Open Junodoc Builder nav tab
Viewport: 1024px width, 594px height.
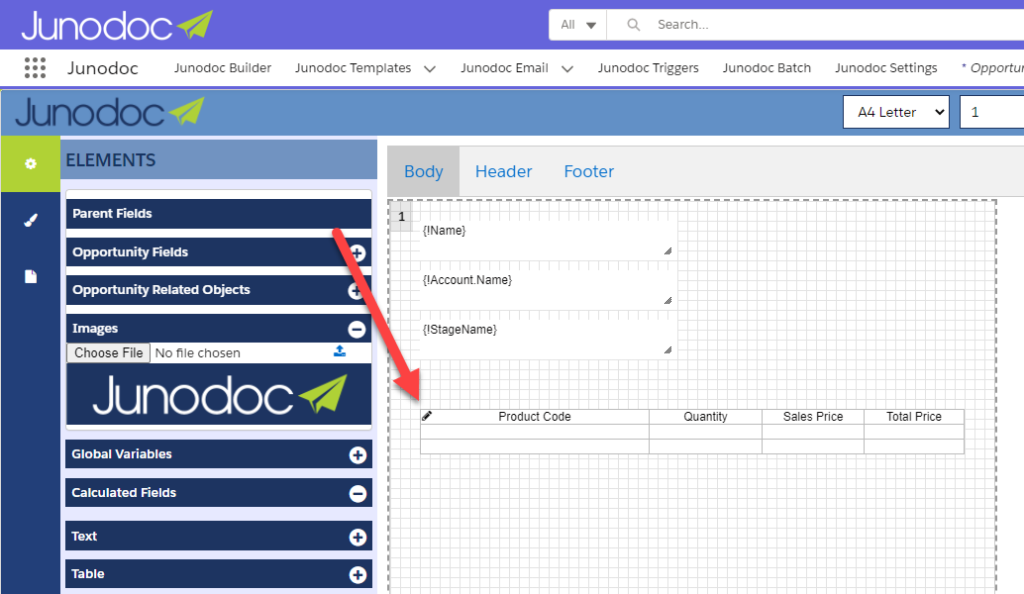(x=222, y=68)
